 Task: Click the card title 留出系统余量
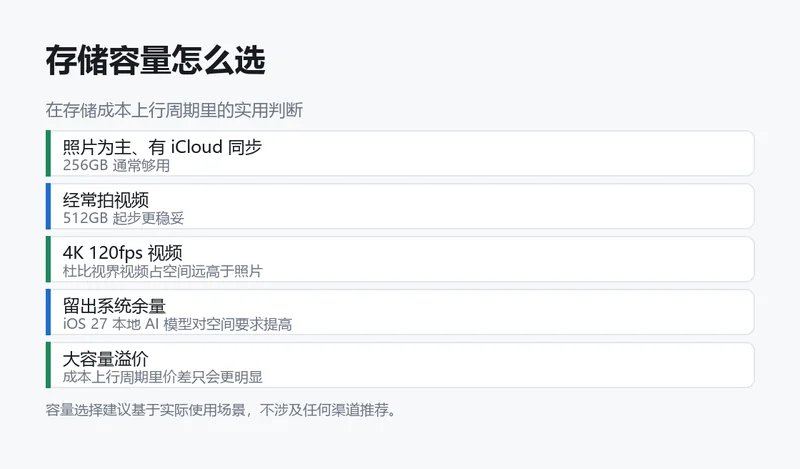pos(114,306)
